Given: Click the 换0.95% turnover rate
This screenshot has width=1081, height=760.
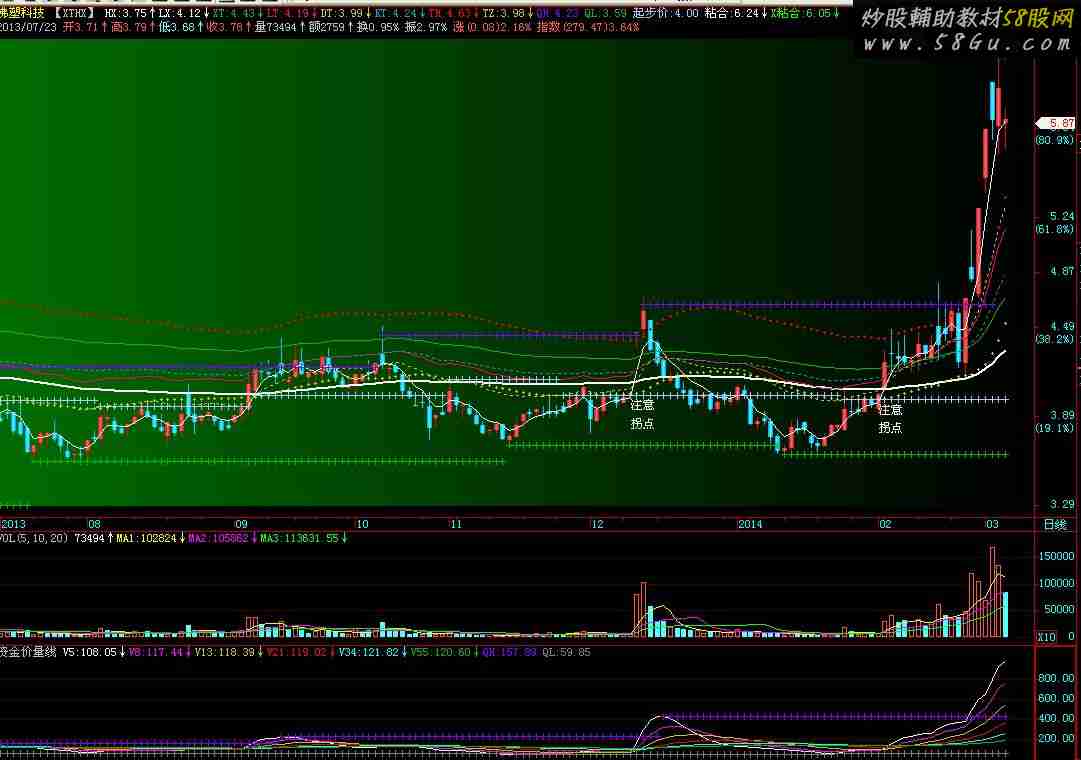Looking at the screenshot, I should pyautogui.click(x=377, y=28).
